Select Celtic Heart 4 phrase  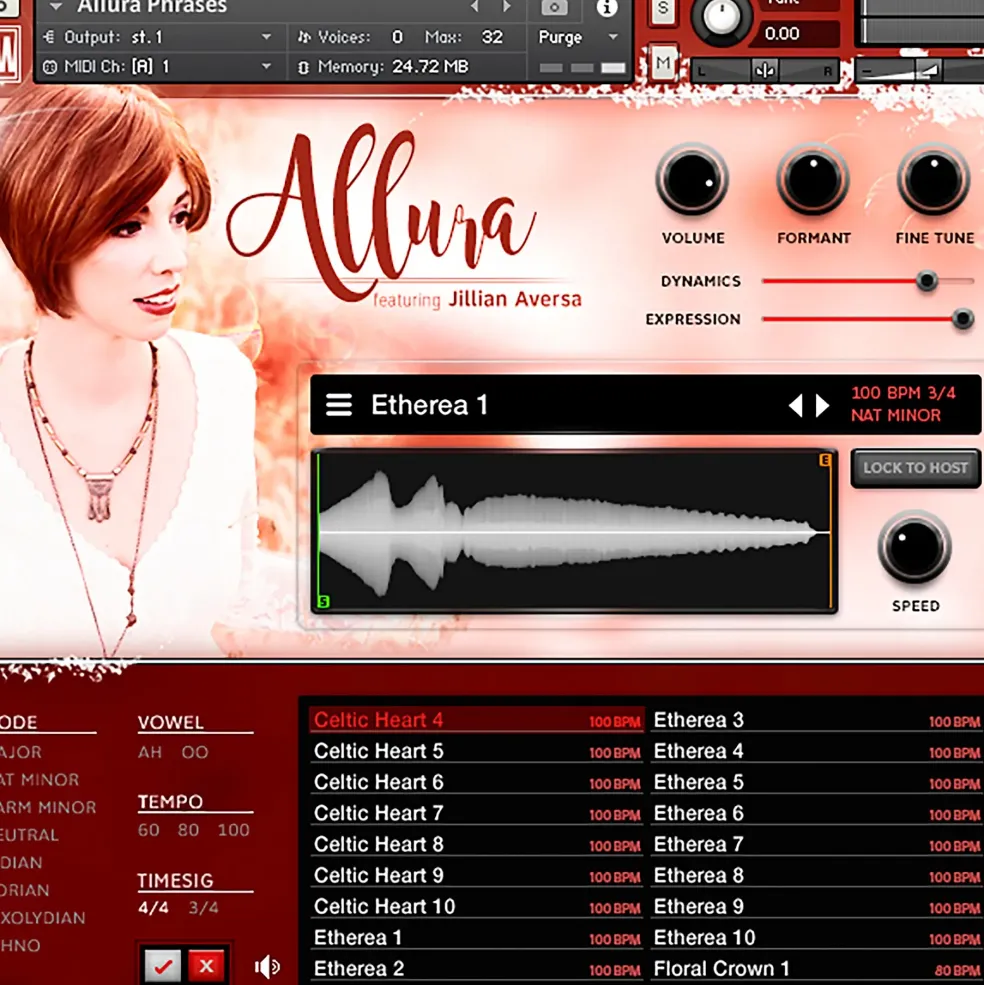click(477, 720)
